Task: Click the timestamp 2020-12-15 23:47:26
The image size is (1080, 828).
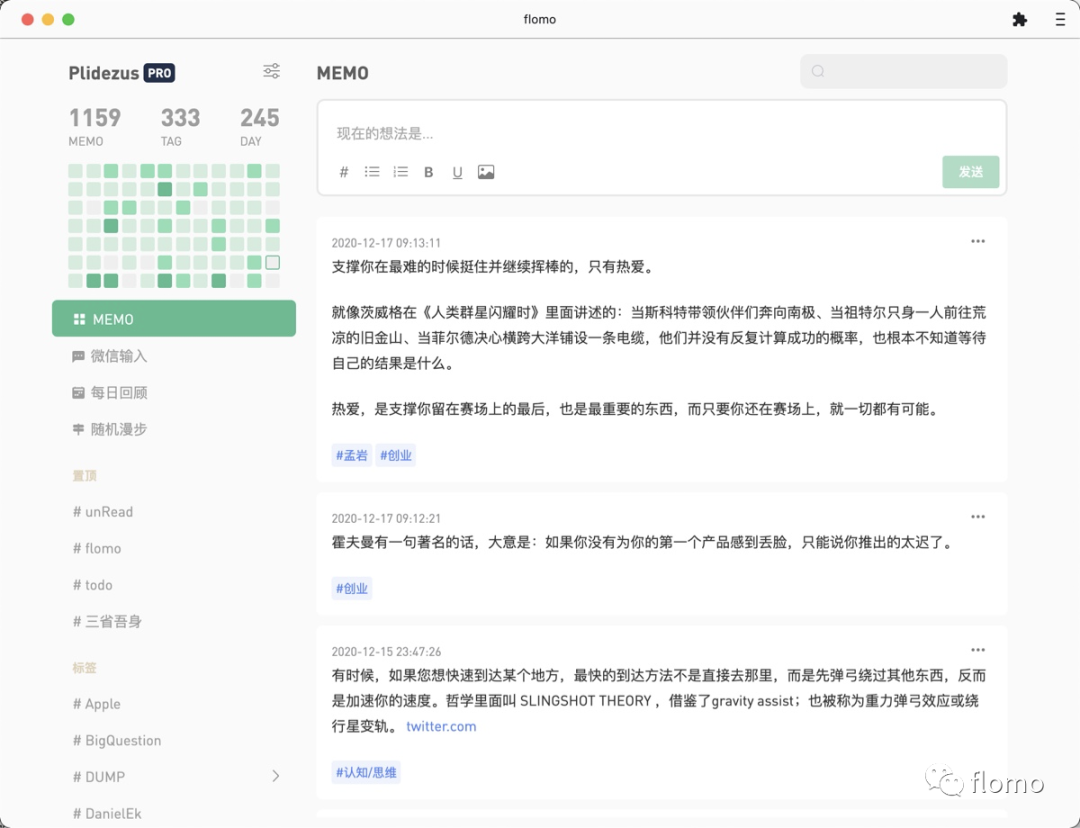Action: [386, 652]
